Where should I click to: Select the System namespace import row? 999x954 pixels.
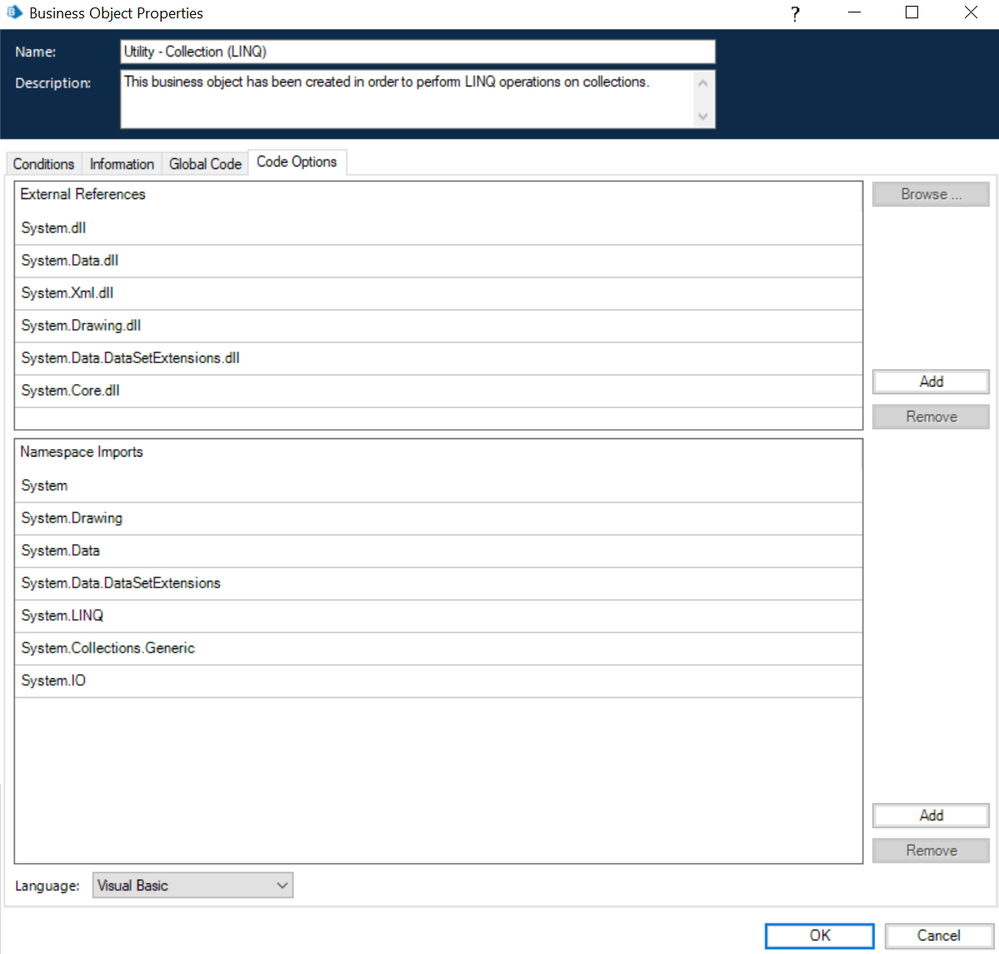coord(438,486)
